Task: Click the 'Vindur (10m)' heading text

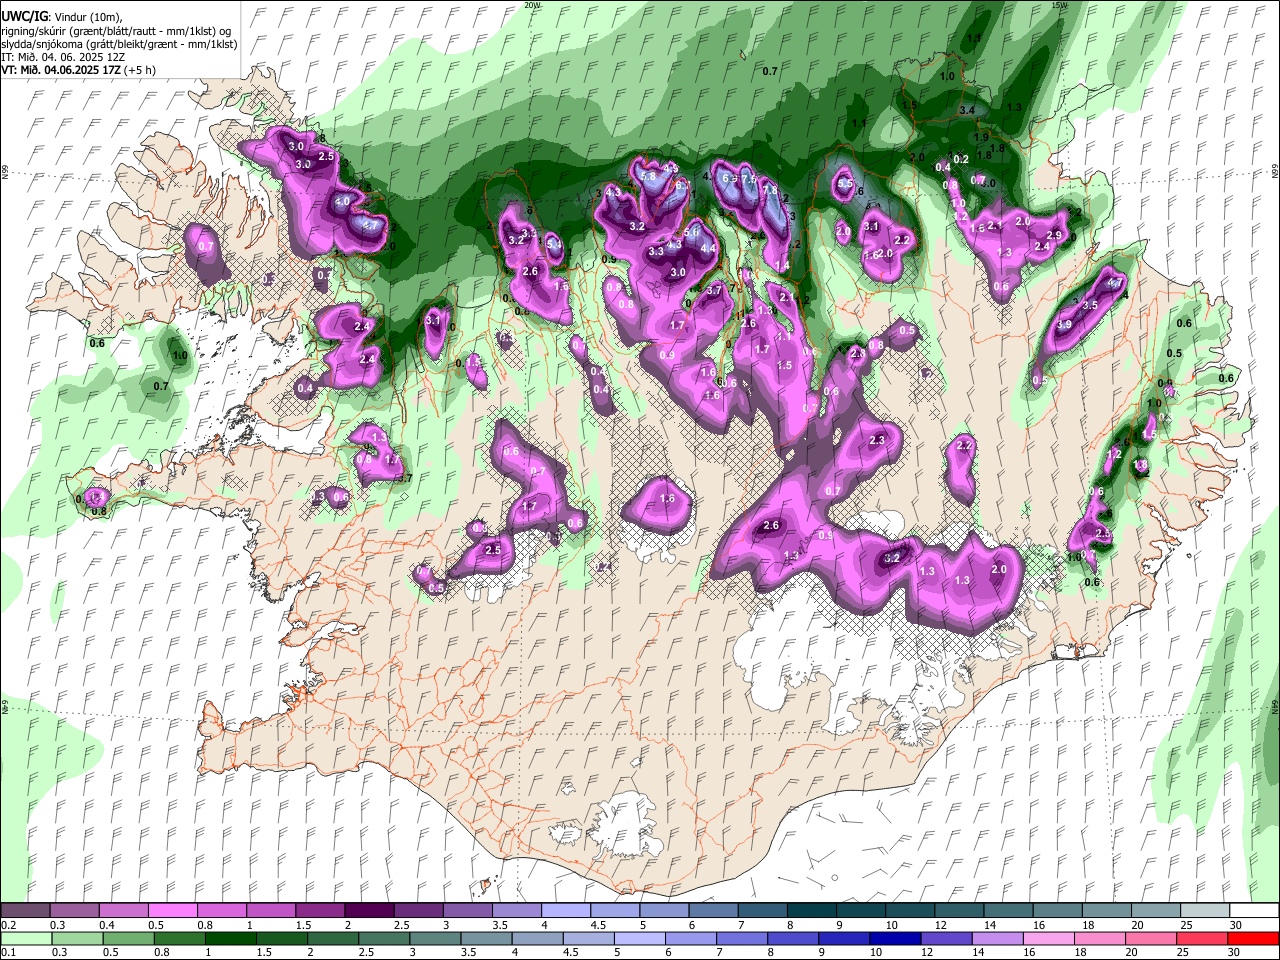Action: (88, 17)
